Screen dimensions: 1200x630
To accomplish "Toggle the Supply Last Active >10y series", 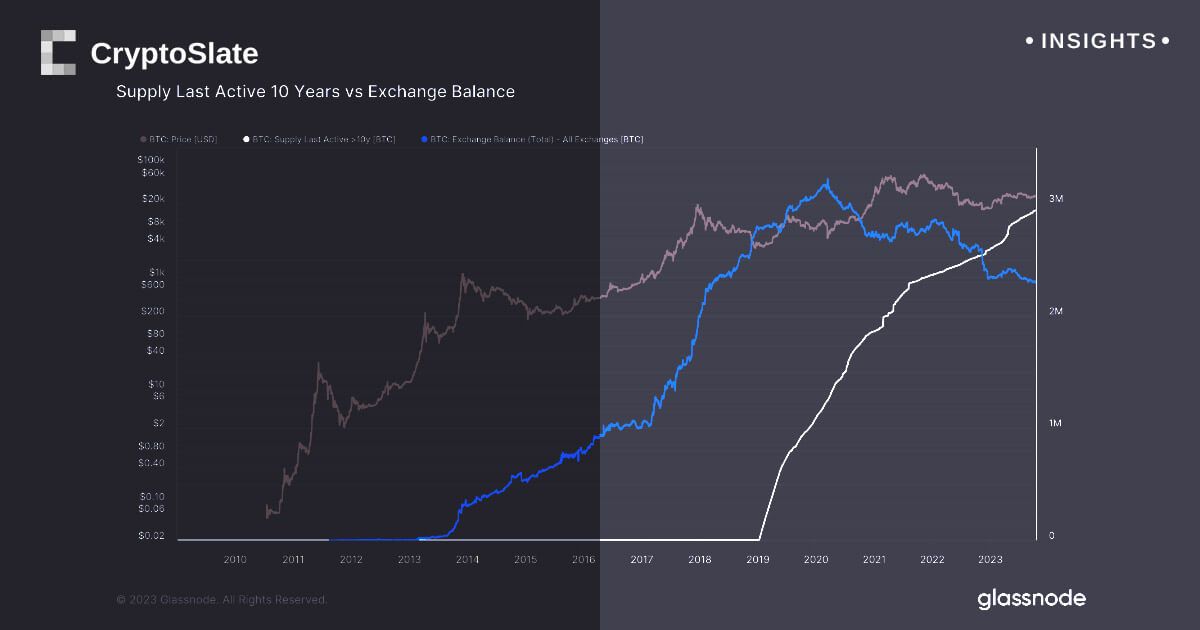I will pos(323,140).
